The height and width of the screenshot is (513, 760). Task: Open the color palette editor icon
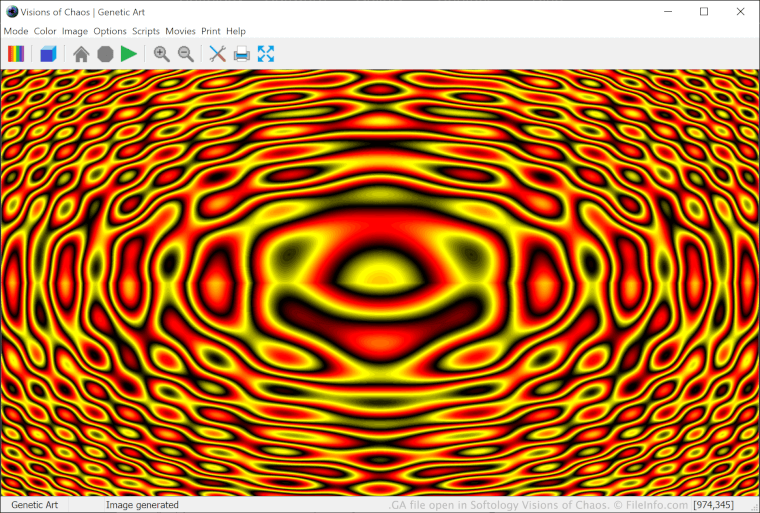click(x=16, y=54)
